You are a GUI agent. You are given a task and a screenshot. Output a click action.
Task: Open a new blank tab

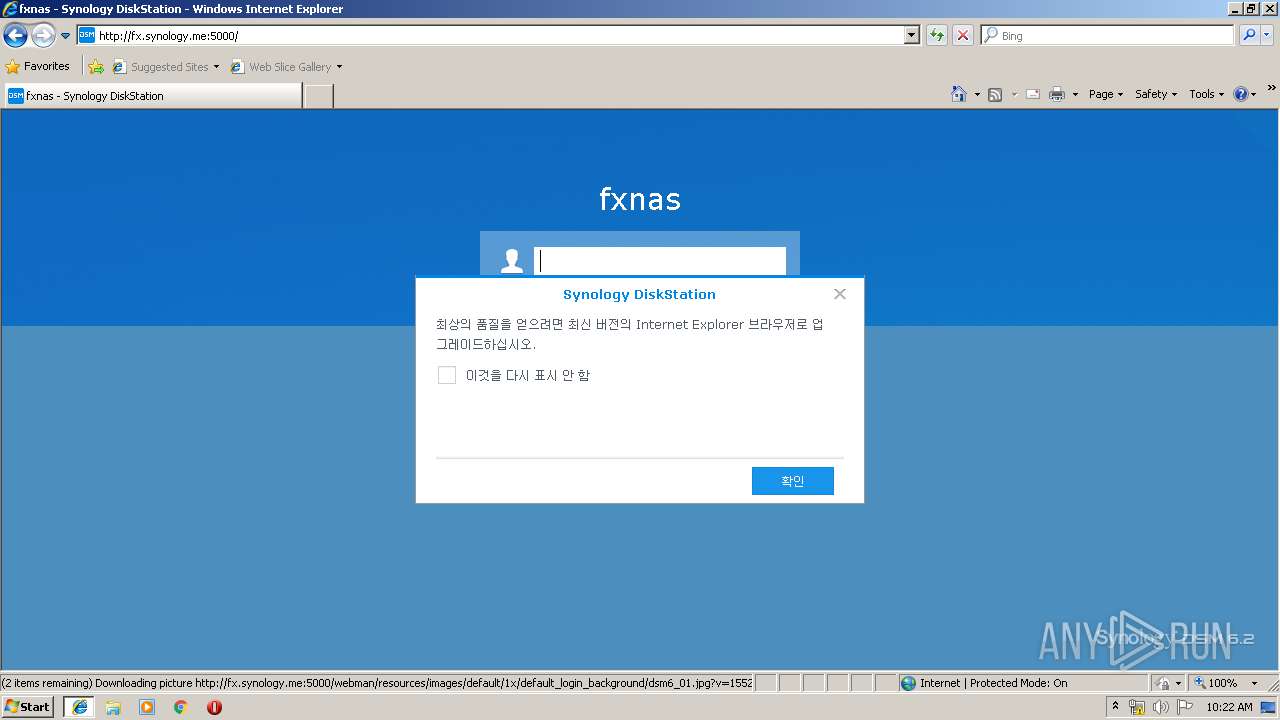coord(318,96)
